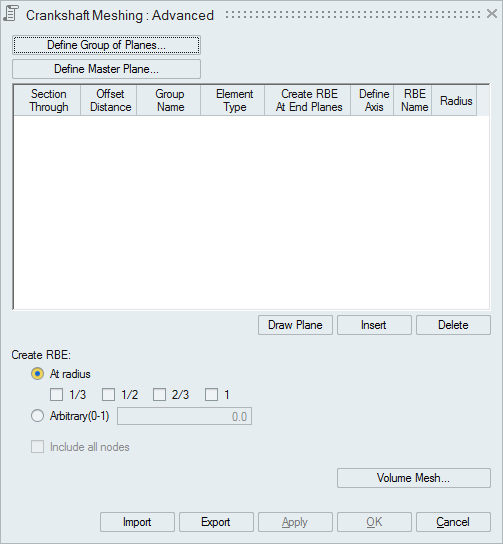
Task: Click Define Master Plane button
Action: (106, 69)
